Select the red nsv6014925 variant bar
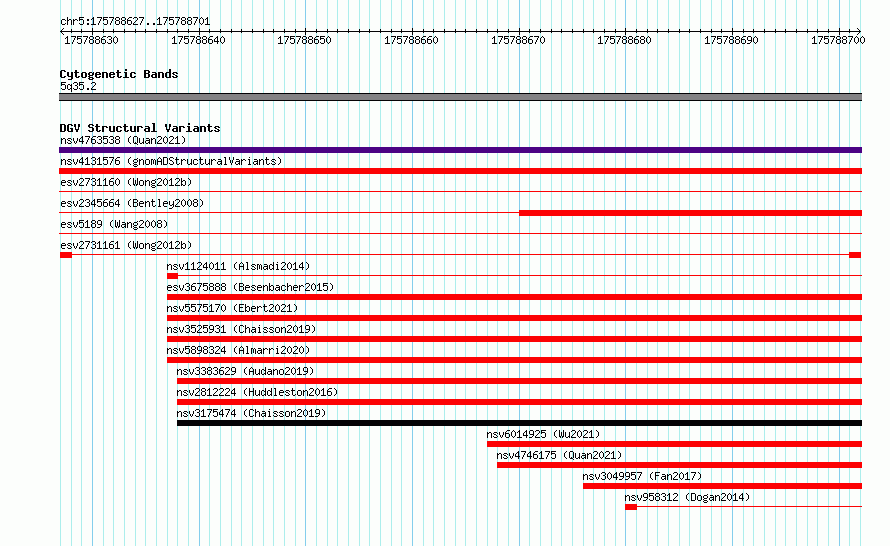This screenshot has height=546, width=890. coord(674,444)
